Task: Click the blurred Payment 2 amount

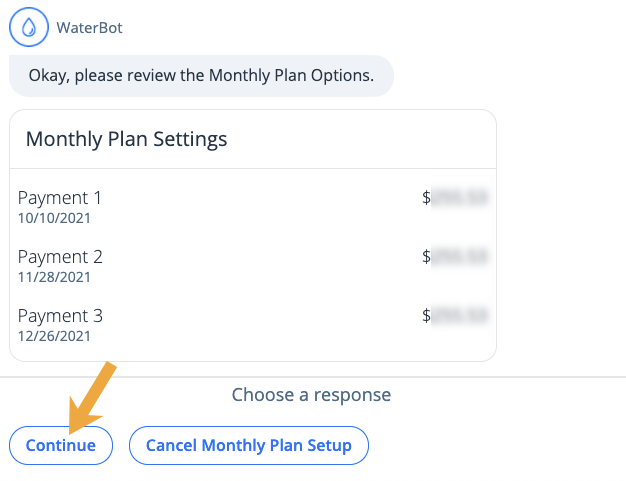Action: pyautogui.click(x=460, y=257)
